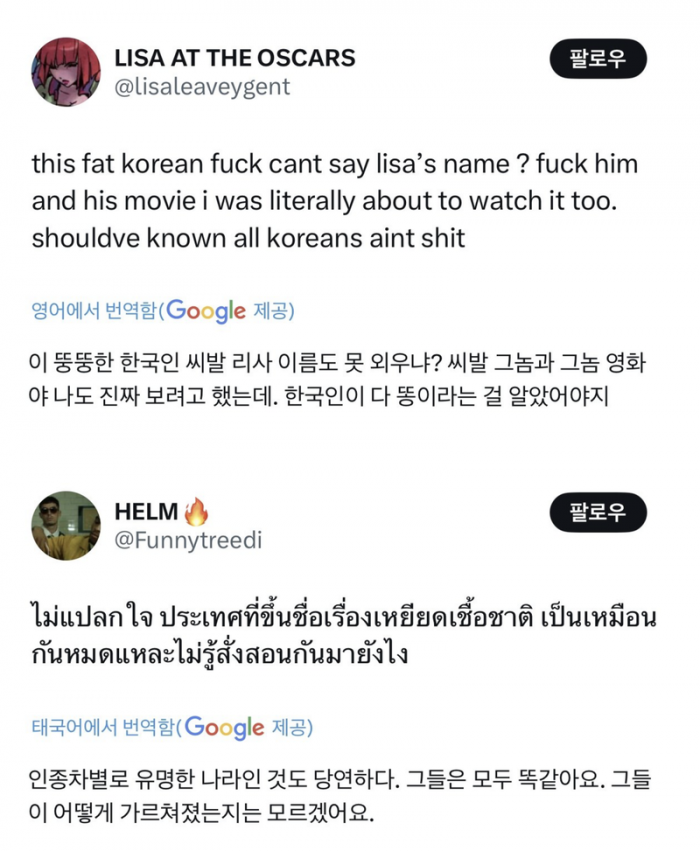Click 제공 label after the first Google logo

tap(272, 311)
